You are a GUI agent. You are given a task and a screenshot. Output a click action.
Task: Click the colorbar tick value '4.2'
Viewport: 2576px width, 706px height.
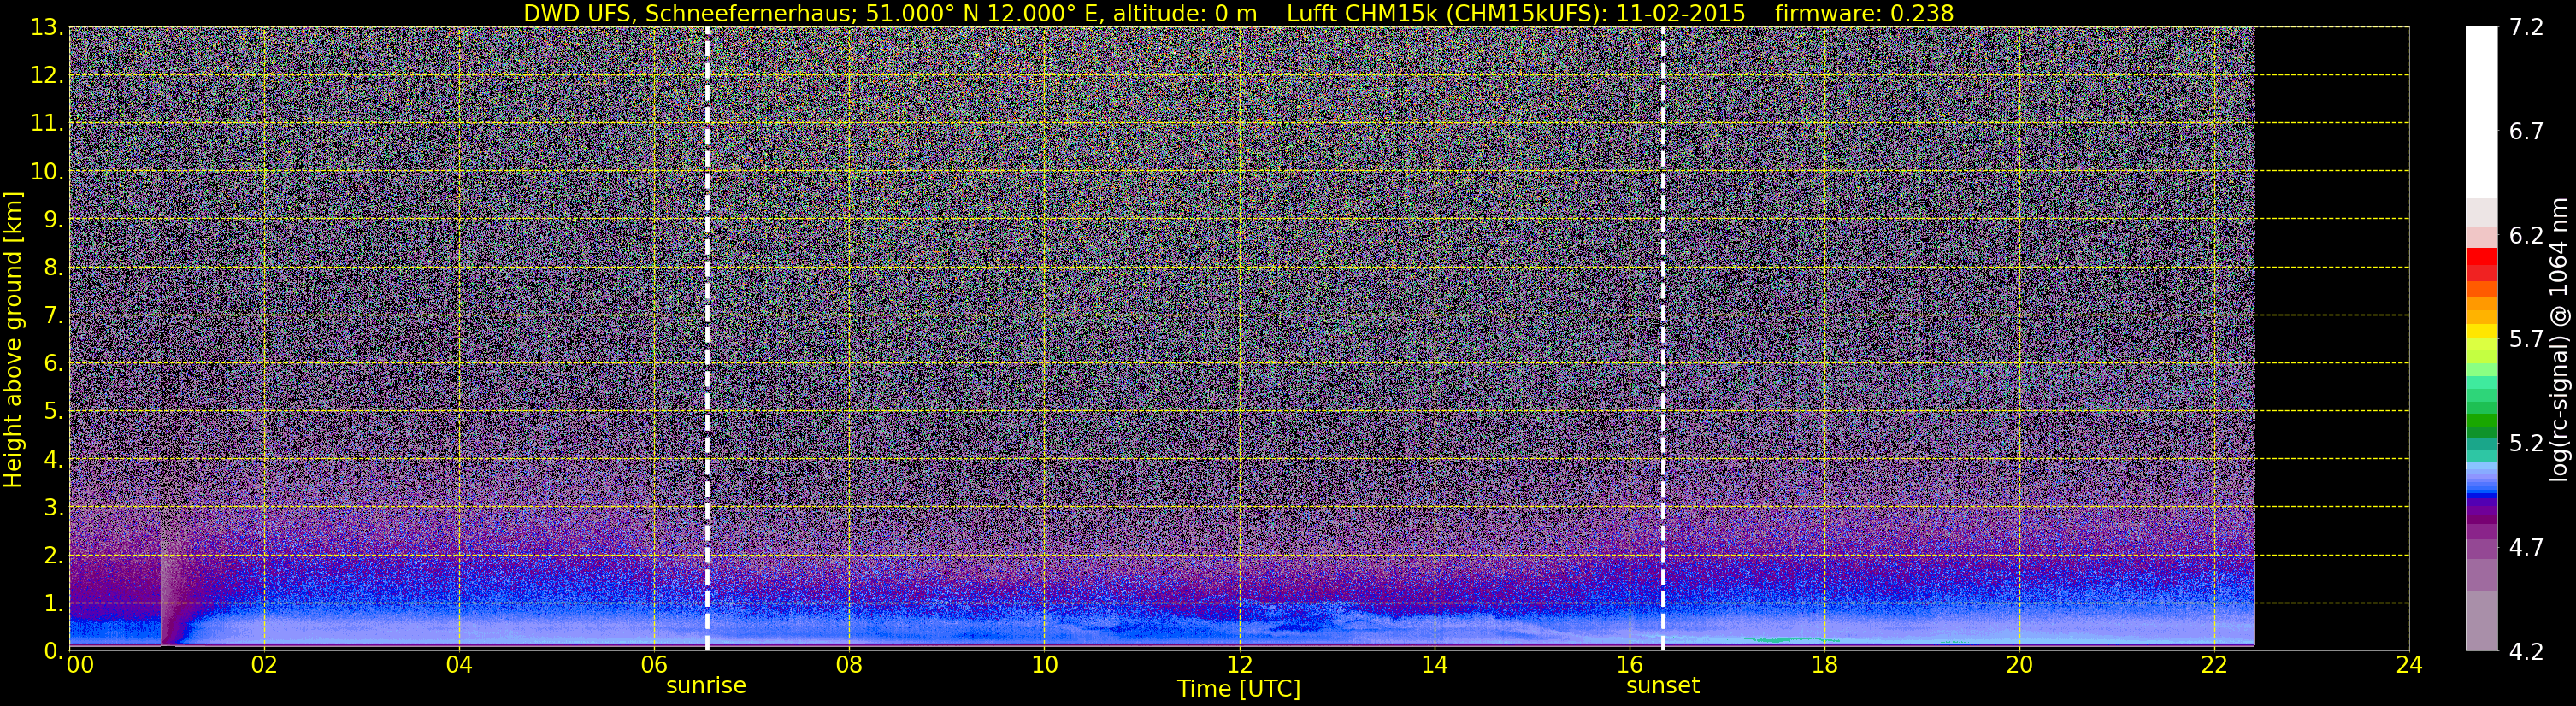click(x=2526, y=651)
